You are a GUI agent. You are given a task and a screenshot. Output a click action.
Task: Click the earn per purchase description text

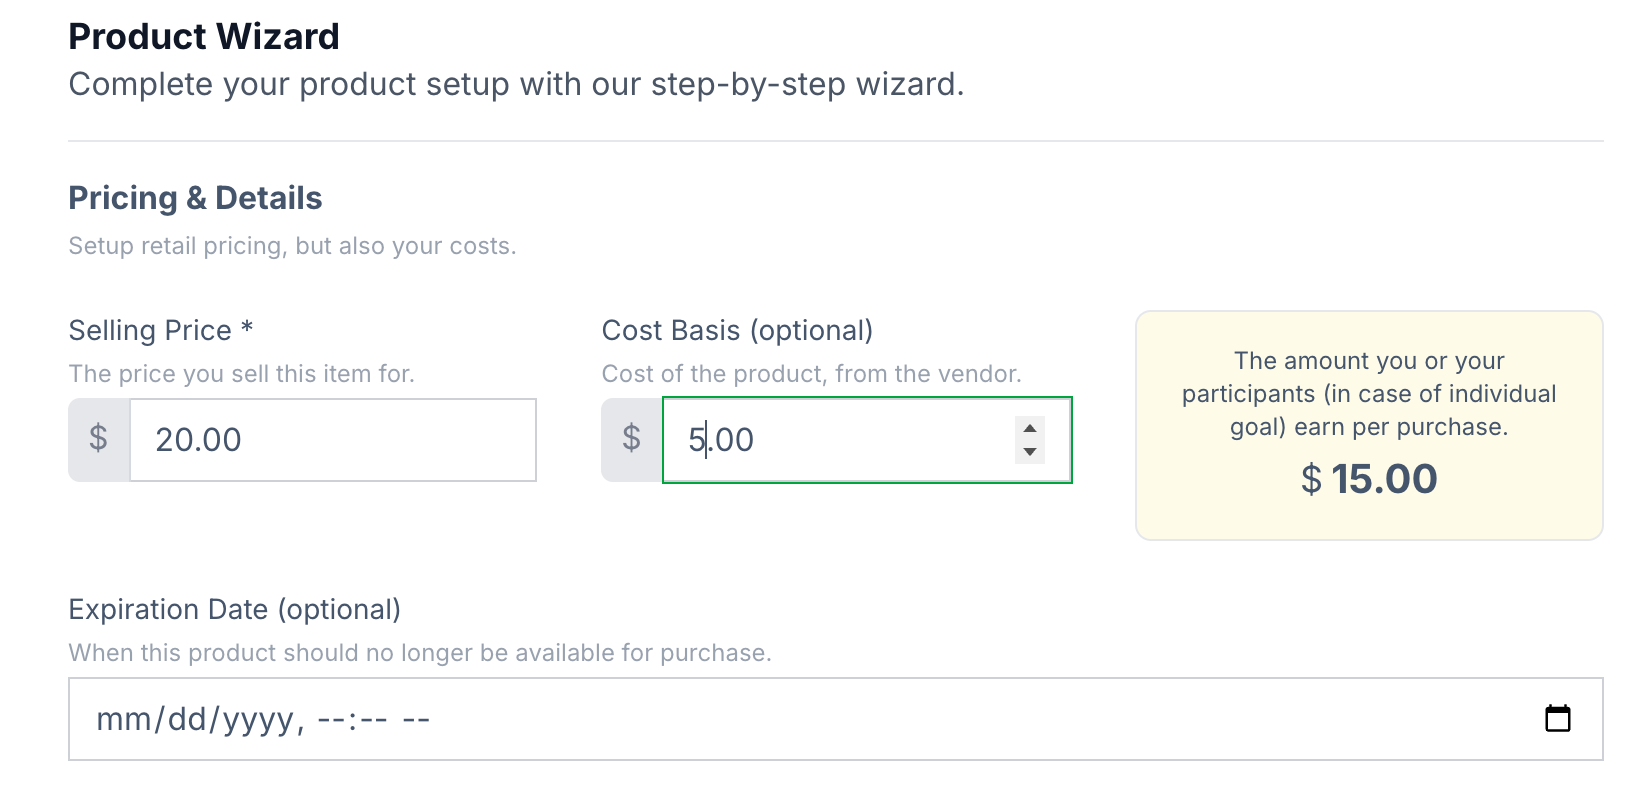coord(1369,394)
